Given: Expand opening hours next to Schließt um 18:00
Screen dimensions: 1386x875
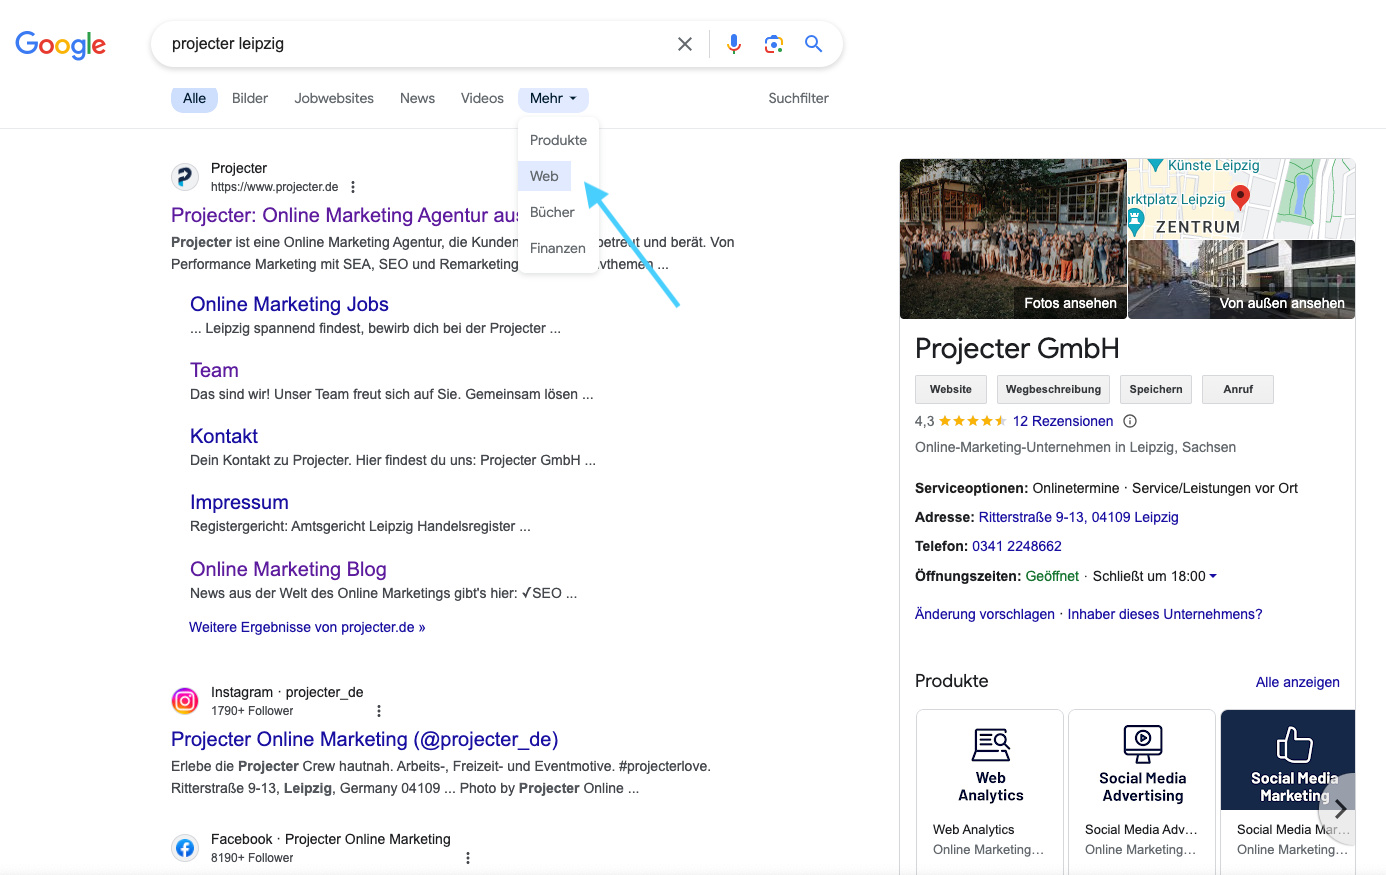Looking at the screenshot, I should (1213, 576).
